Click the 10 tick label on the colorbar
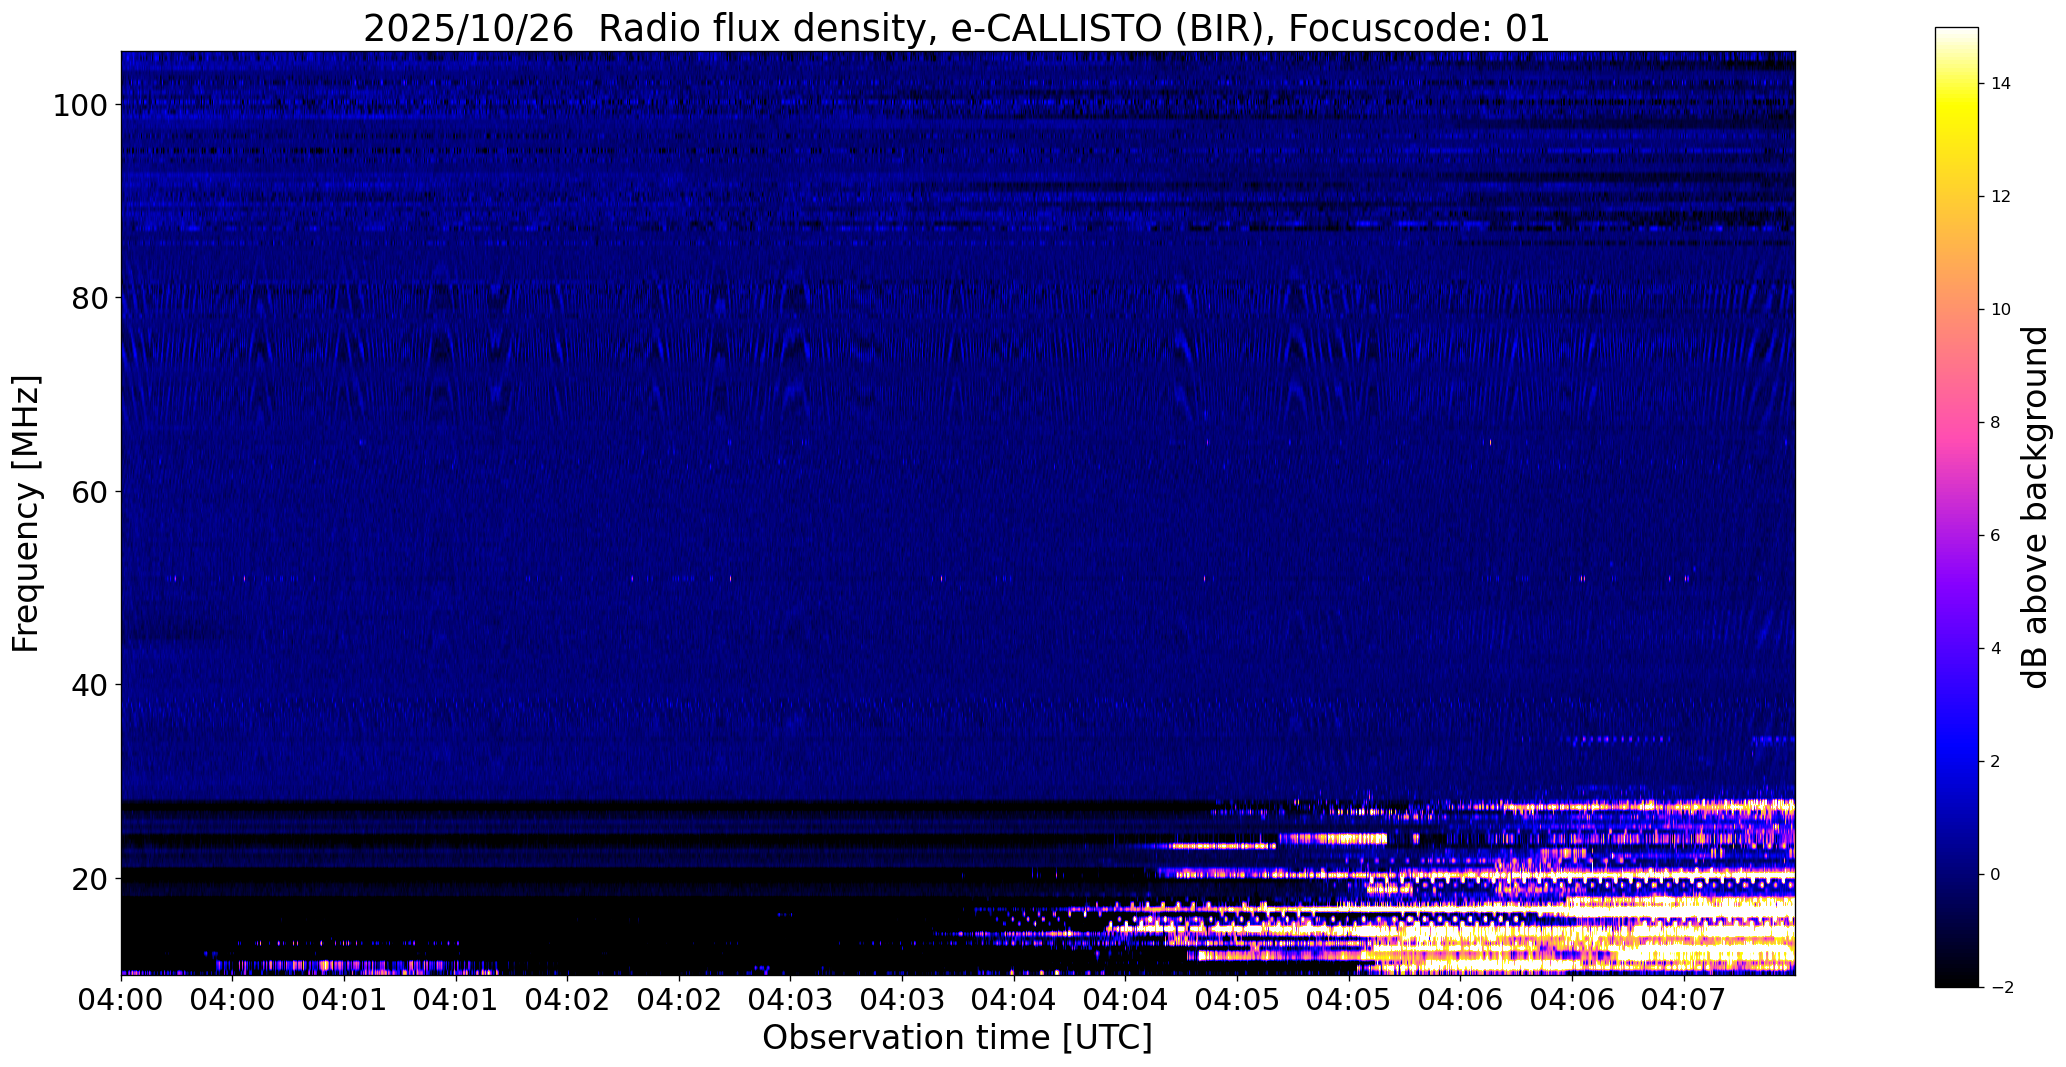Viewport: 2066px width, 1067px height. [2001, 310]
